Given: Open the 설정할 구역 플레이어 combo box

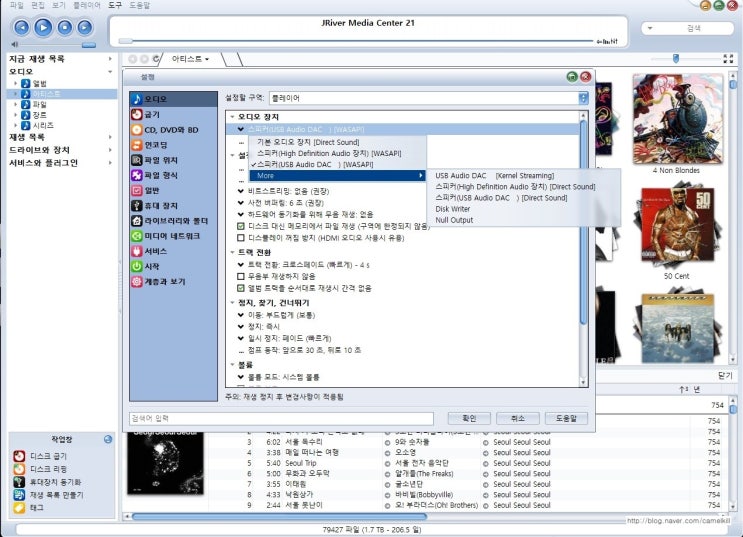Looking at the screenshot, I should click(429, 98).
